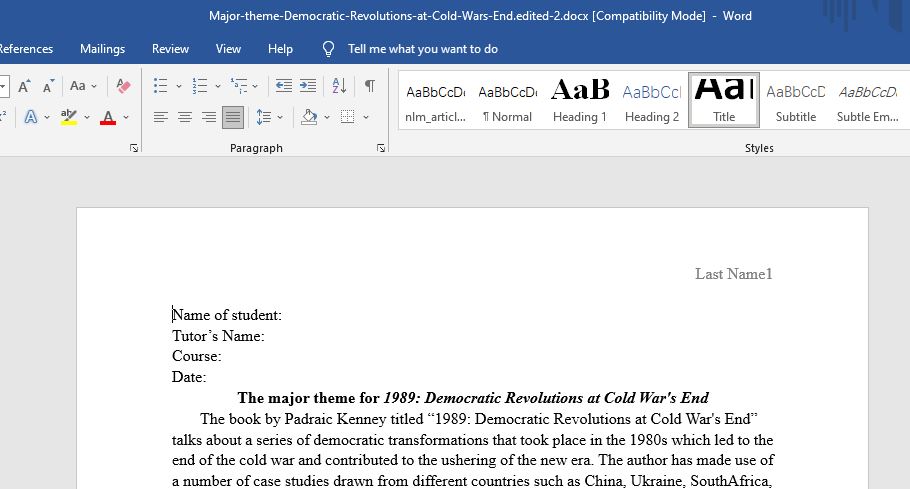910x489 pixels.
Task: Align text to the right
Action: (209, 117)
